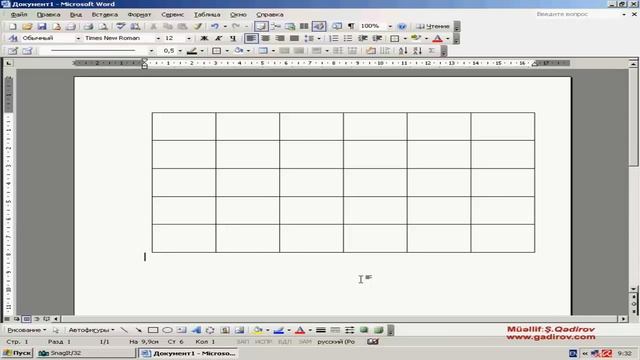
Task: Open the Вставка menu
Action: (104, 14)
